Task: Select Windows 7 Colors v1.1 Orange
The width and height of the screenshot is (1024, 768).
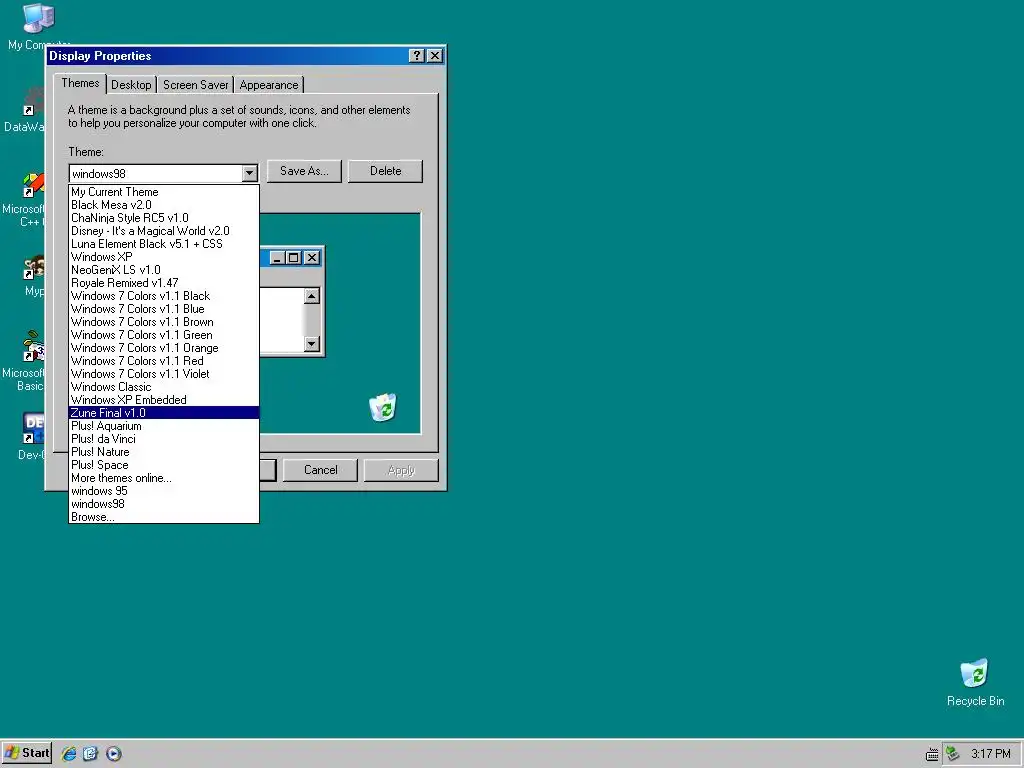Action: click(x=164, y=348)
